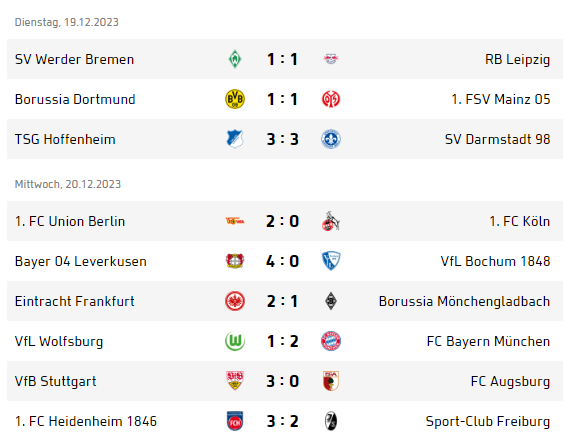
Task: Open the 1. FC Union Berlin team name
Action: [x=70, y=221]
